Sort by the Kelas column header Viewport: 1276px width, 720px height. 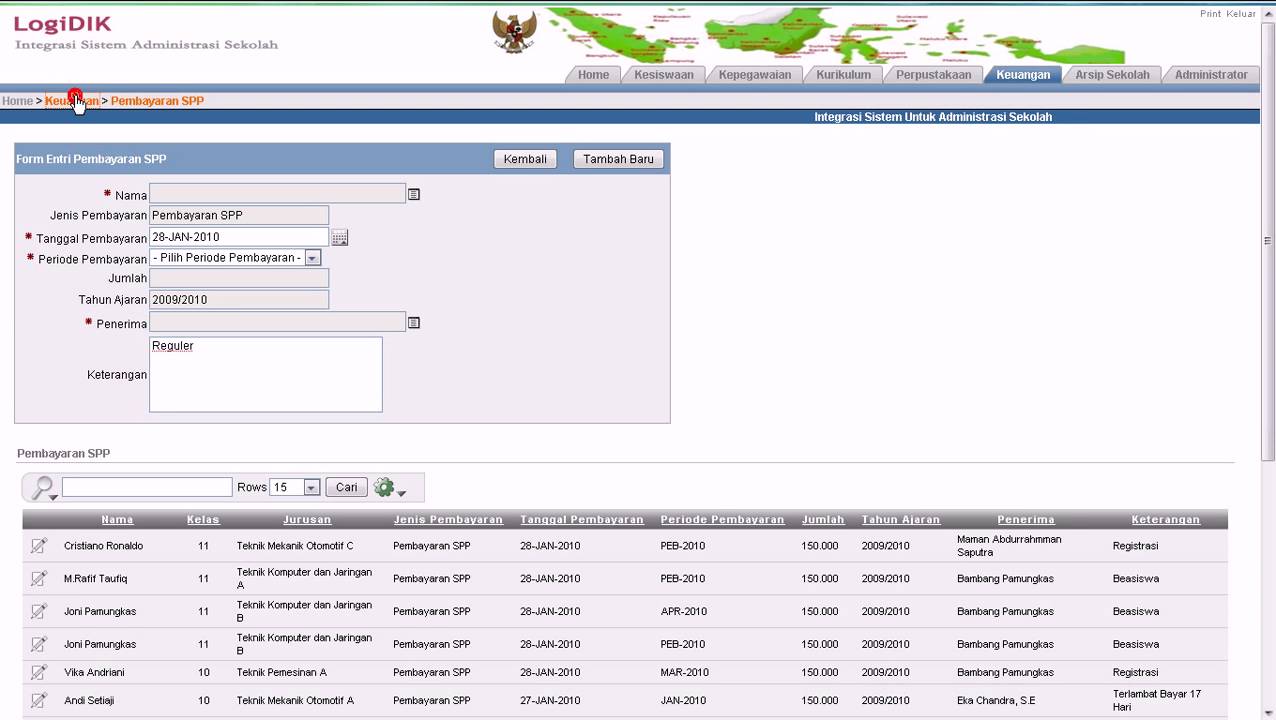click(203, 520)
